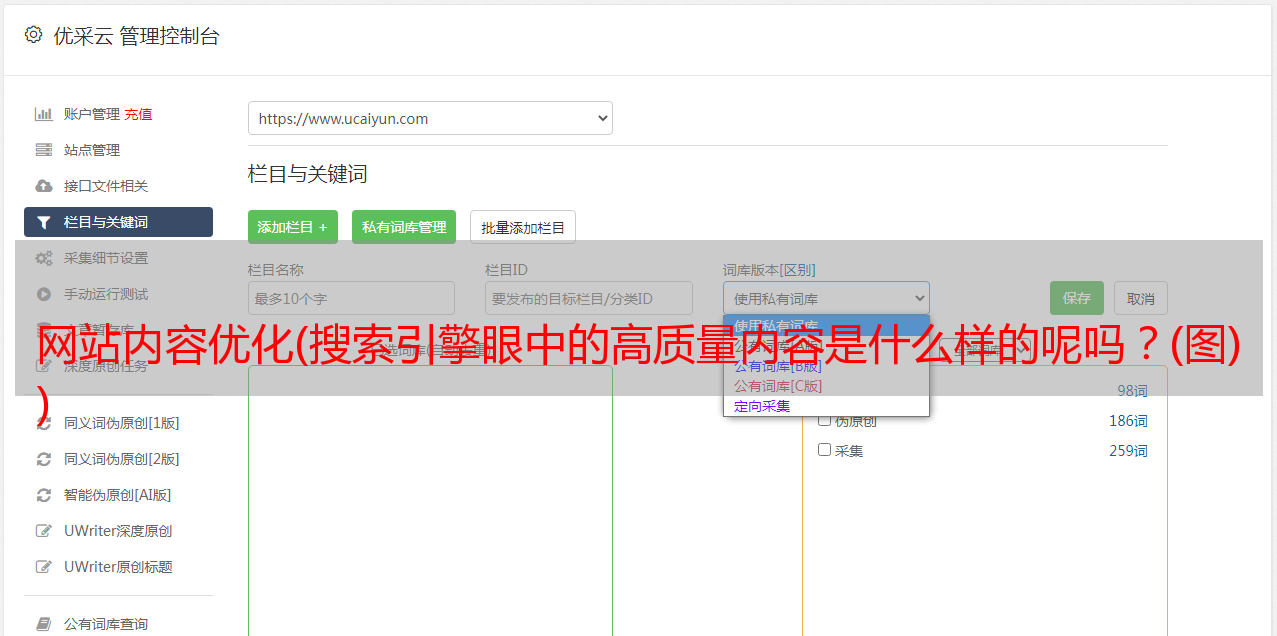1277x636 pixels.
Task: Click the 259词 count
Action: click(x=1128, y=451)
